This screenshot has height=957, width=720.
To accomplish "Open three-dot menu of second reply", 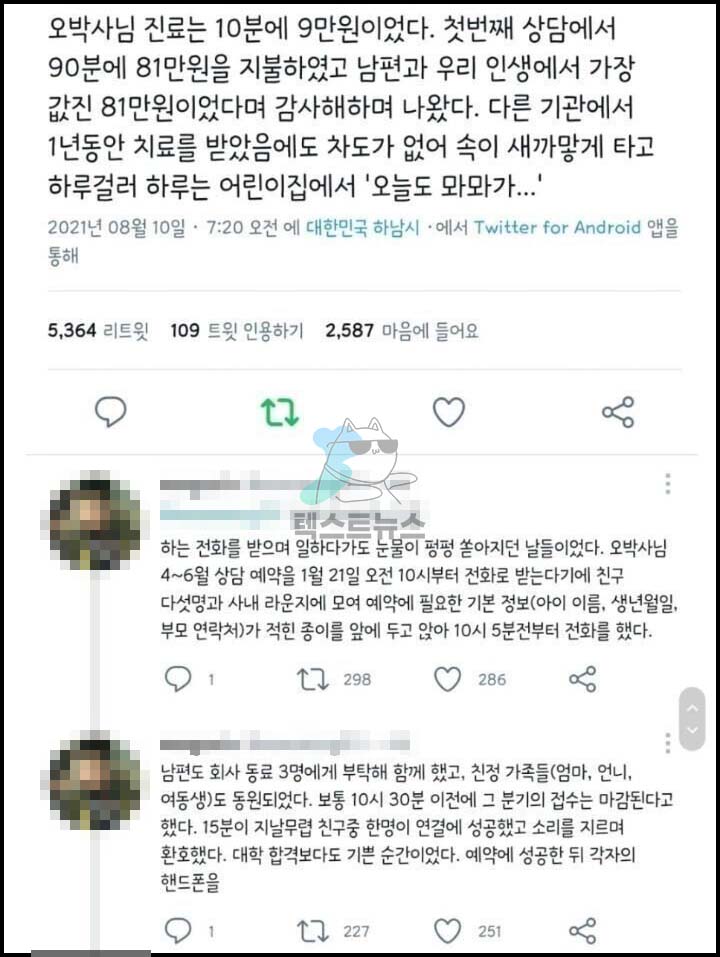I will [x=668, y=742].
